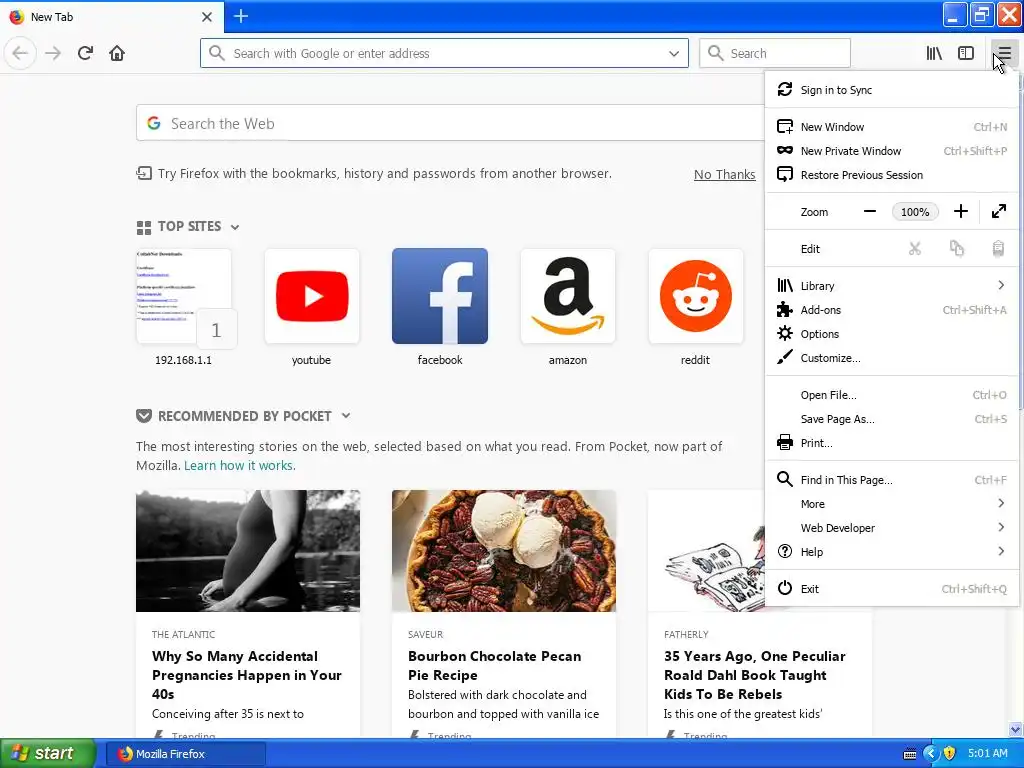Show sidebars via toolbar icon
The width and height of the screenshot is (1024, 768).
pyautogui.click(x=966, y=53)
